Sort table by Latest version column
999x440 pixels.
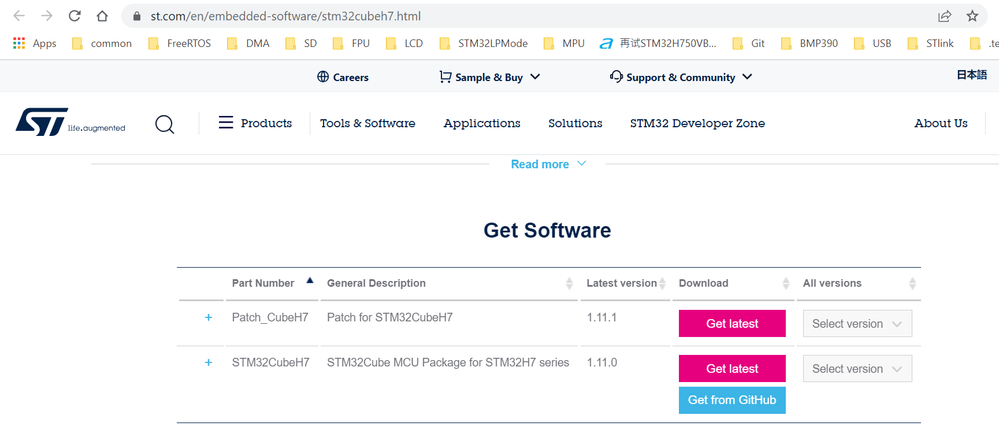coord(626,283)
